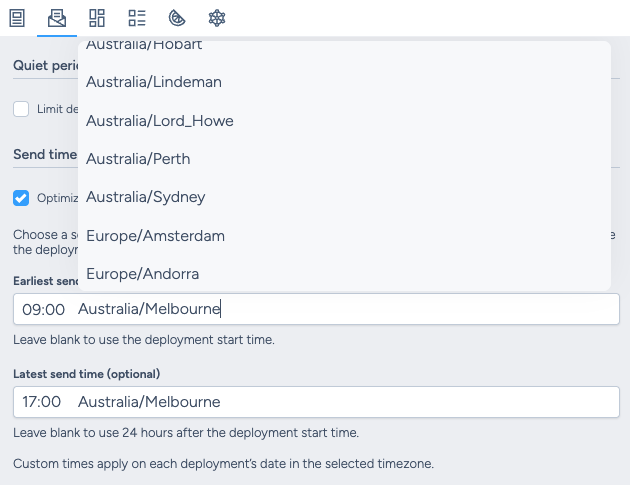The image size is (630, 485).
Task: Open the grid layout tab icon
Action: (97, 18)
